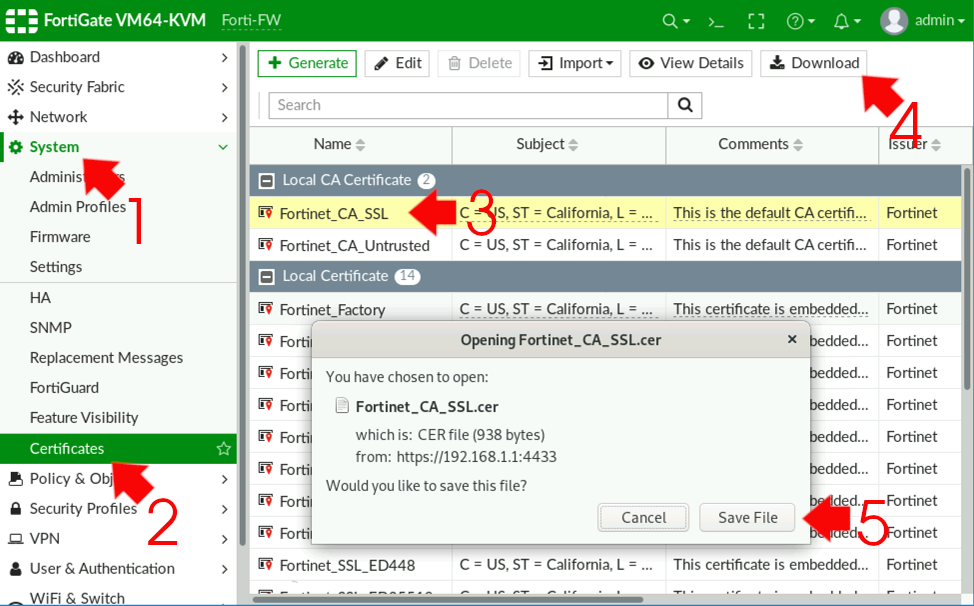Viewport: 974px width, 606px height.
Task: Click the Network cross-arrows icon
Action: pos(16,117)
